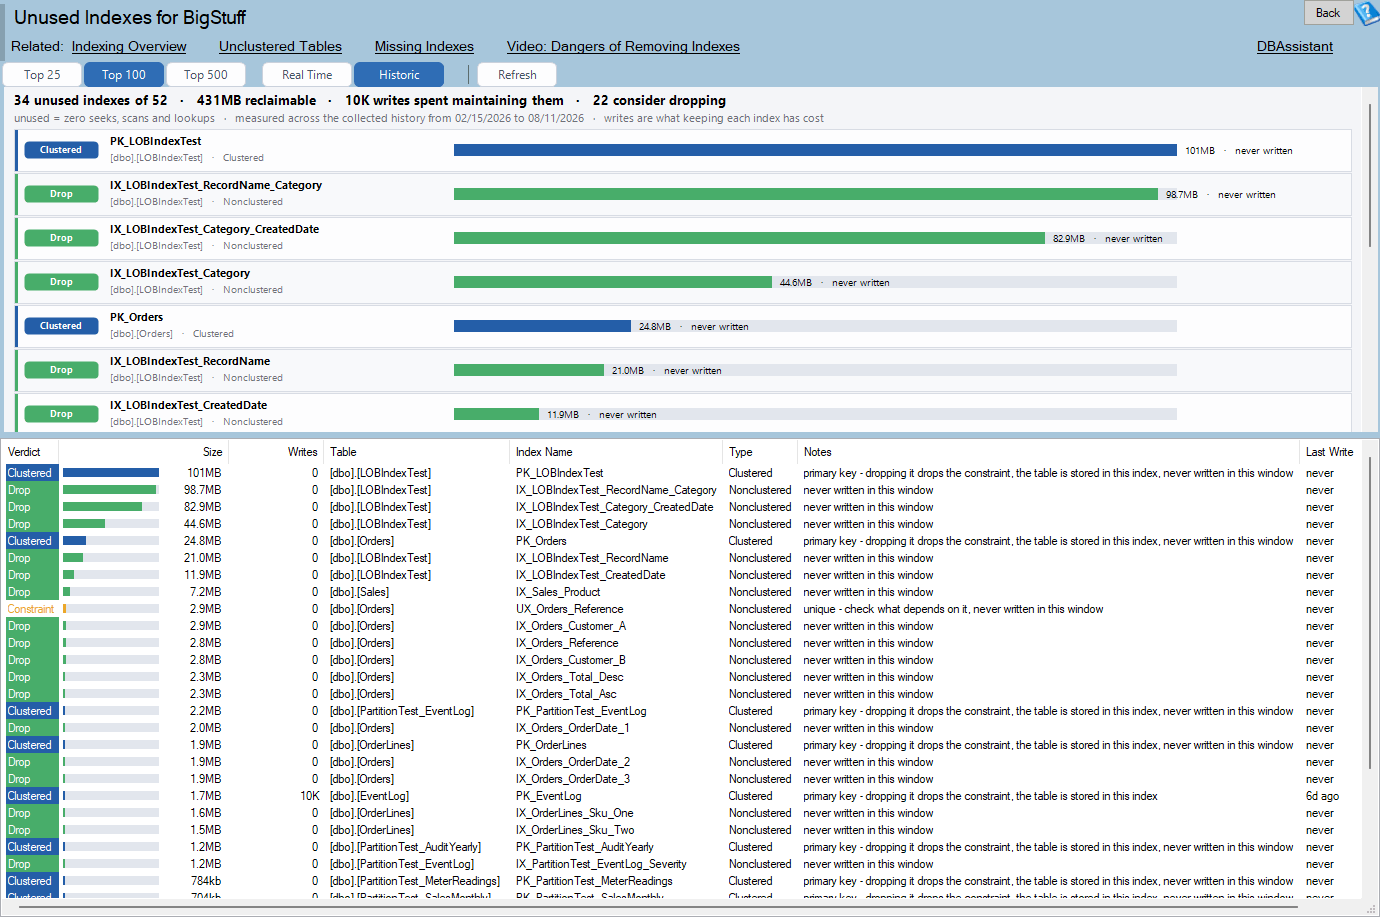Viewport: 1380px width, 917px height.
Task: Click the 101MB size bar of PK_LOBIndexTest
Action: coord(815,150)
